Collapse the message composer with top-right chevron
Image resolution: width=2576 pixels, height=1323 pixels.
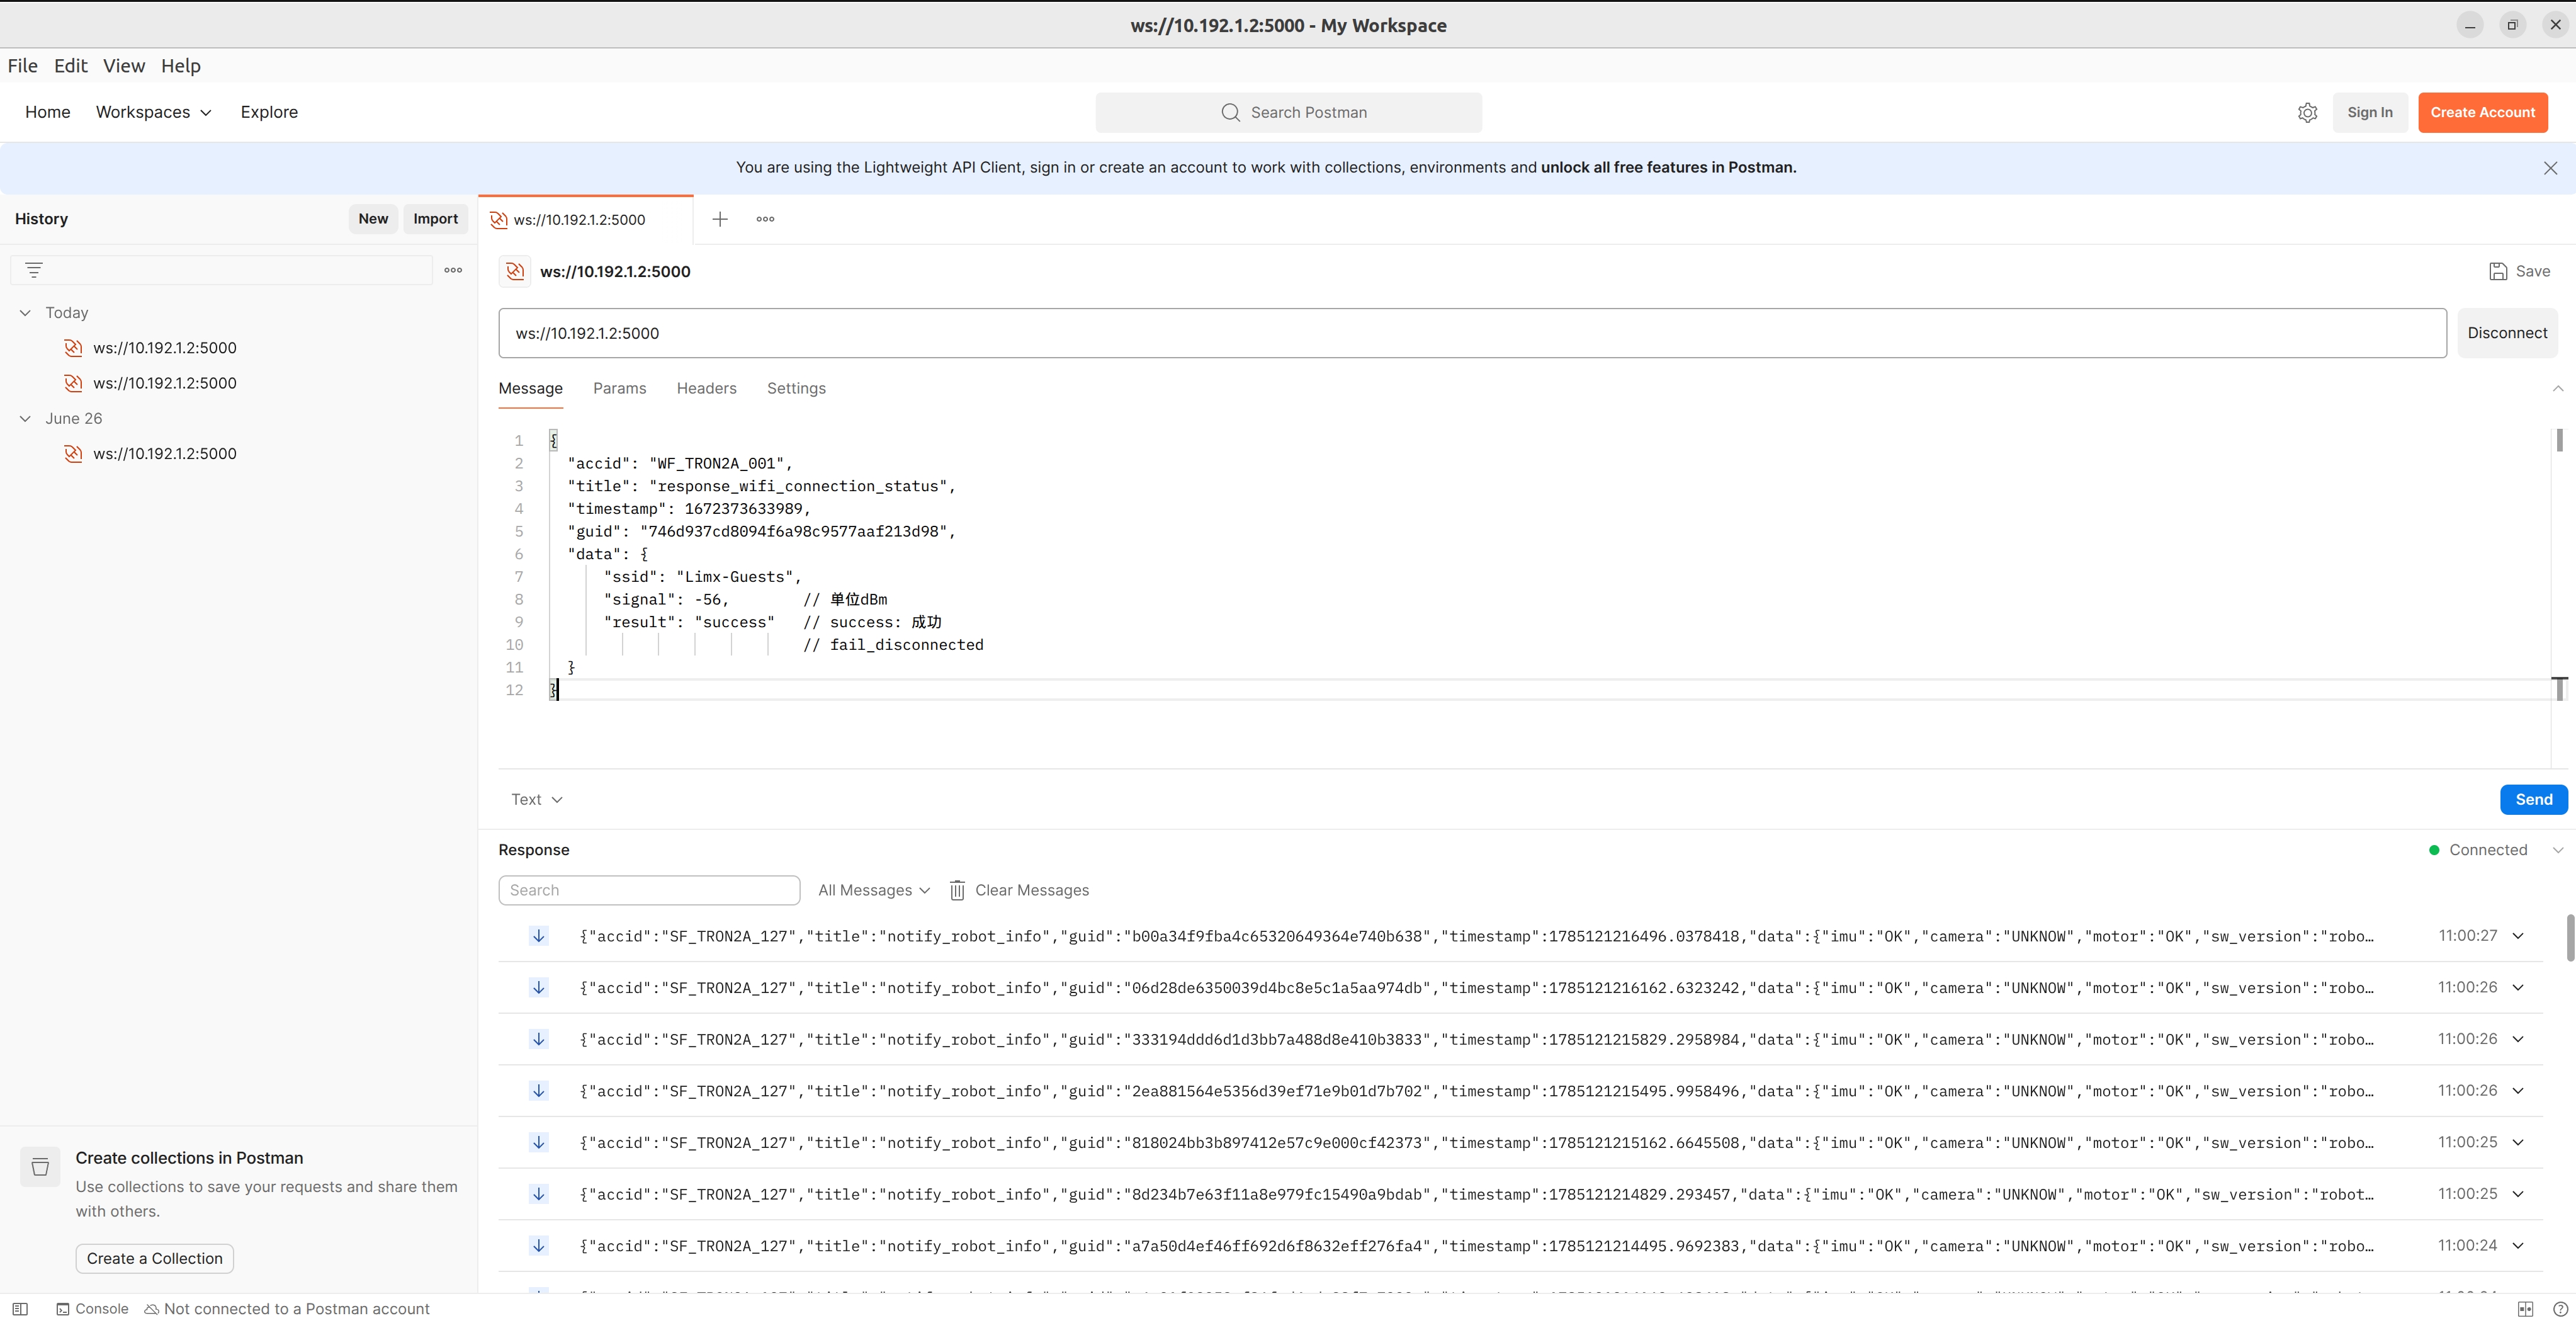2557,388
